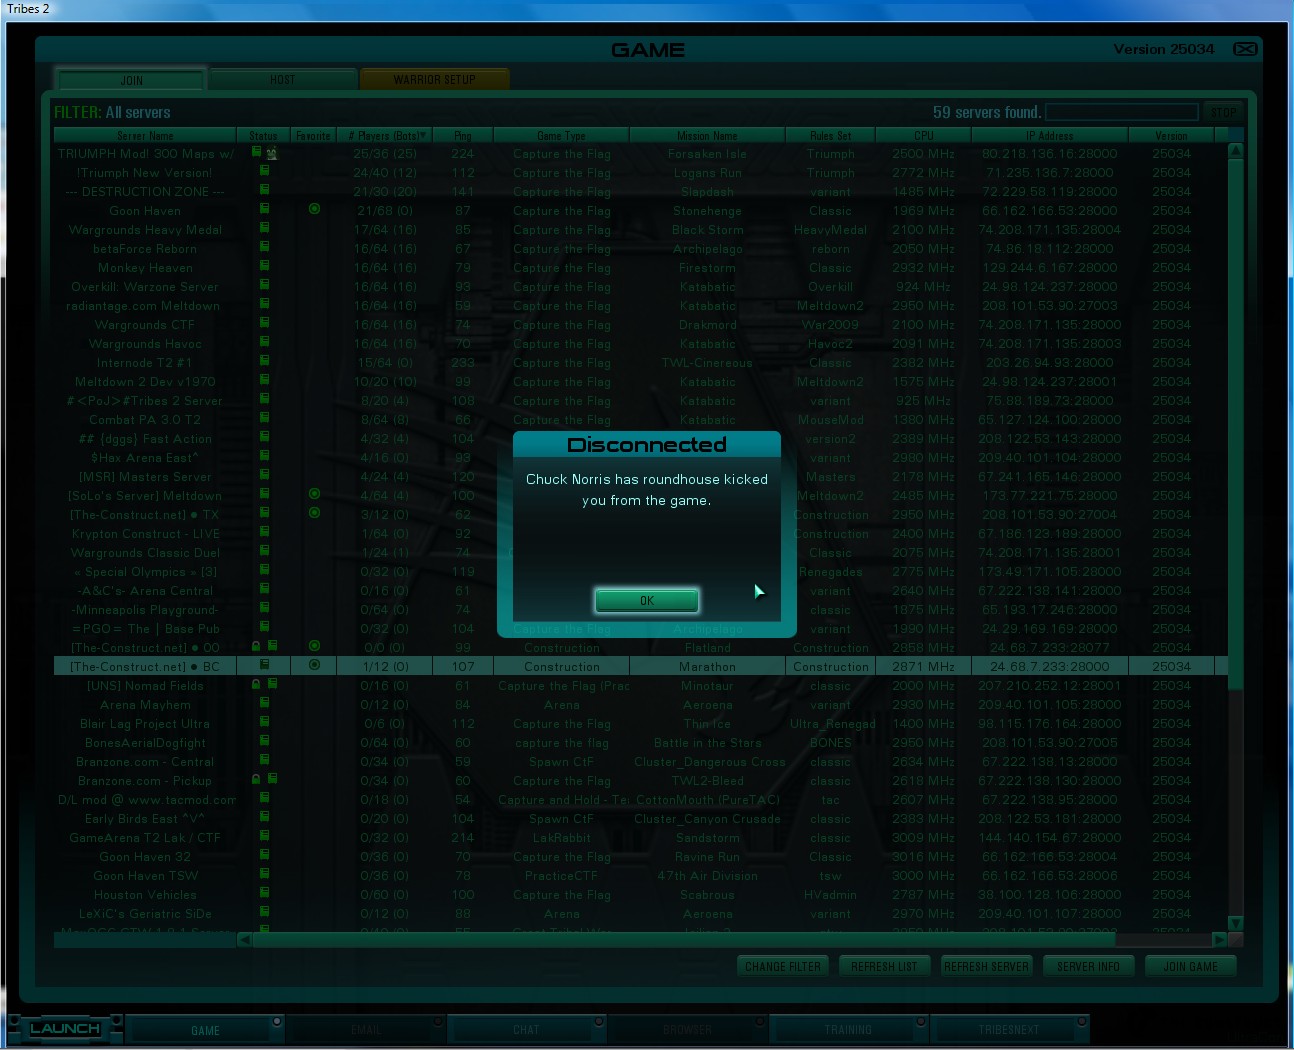This screenshot has width=1294, height=1050.
Task: Switch to the JOIN tab
Action: (x=132, y=80)
